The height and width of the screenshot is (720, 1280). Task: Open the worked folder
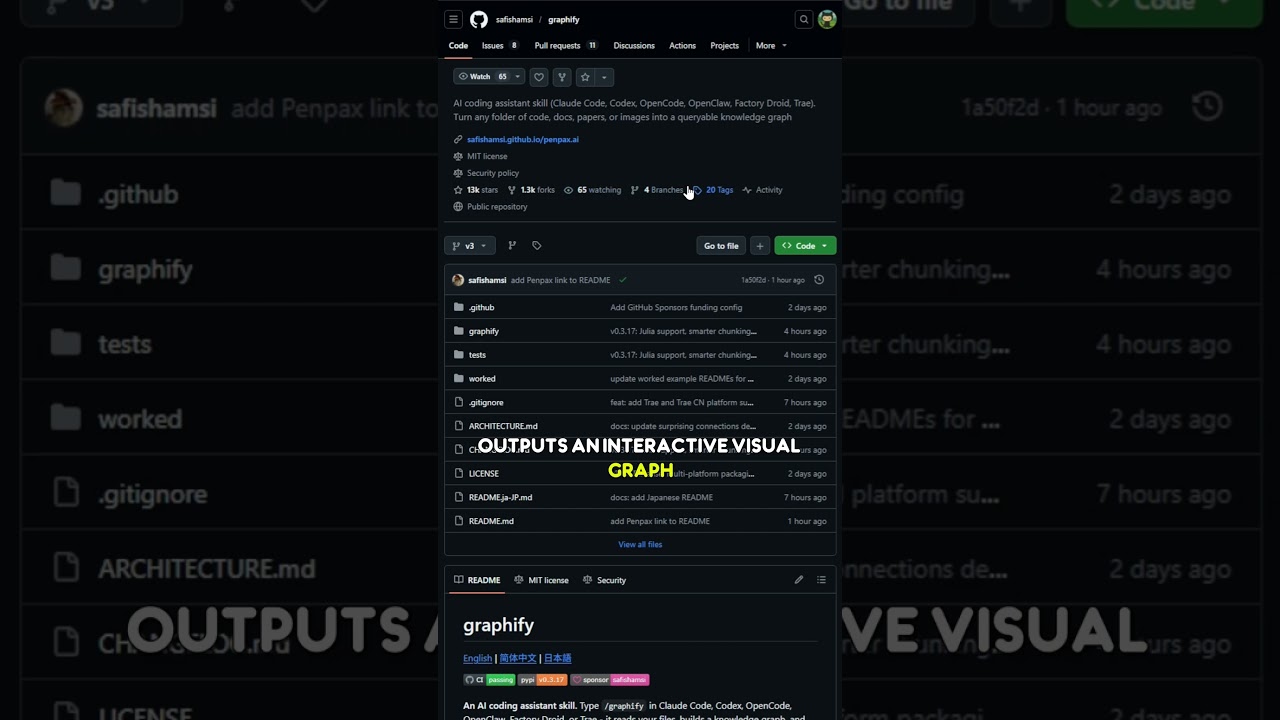[482, 379]
